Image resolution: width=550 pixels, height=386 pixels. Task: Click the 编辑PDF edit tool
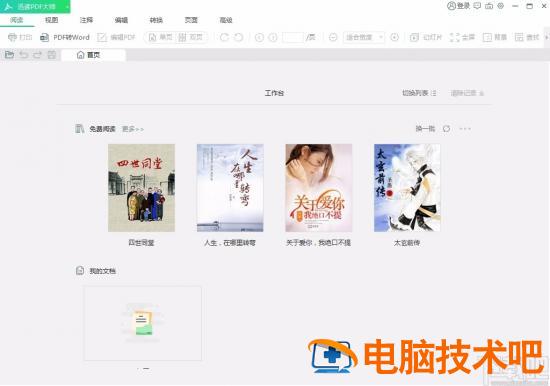tap(116, 37)
